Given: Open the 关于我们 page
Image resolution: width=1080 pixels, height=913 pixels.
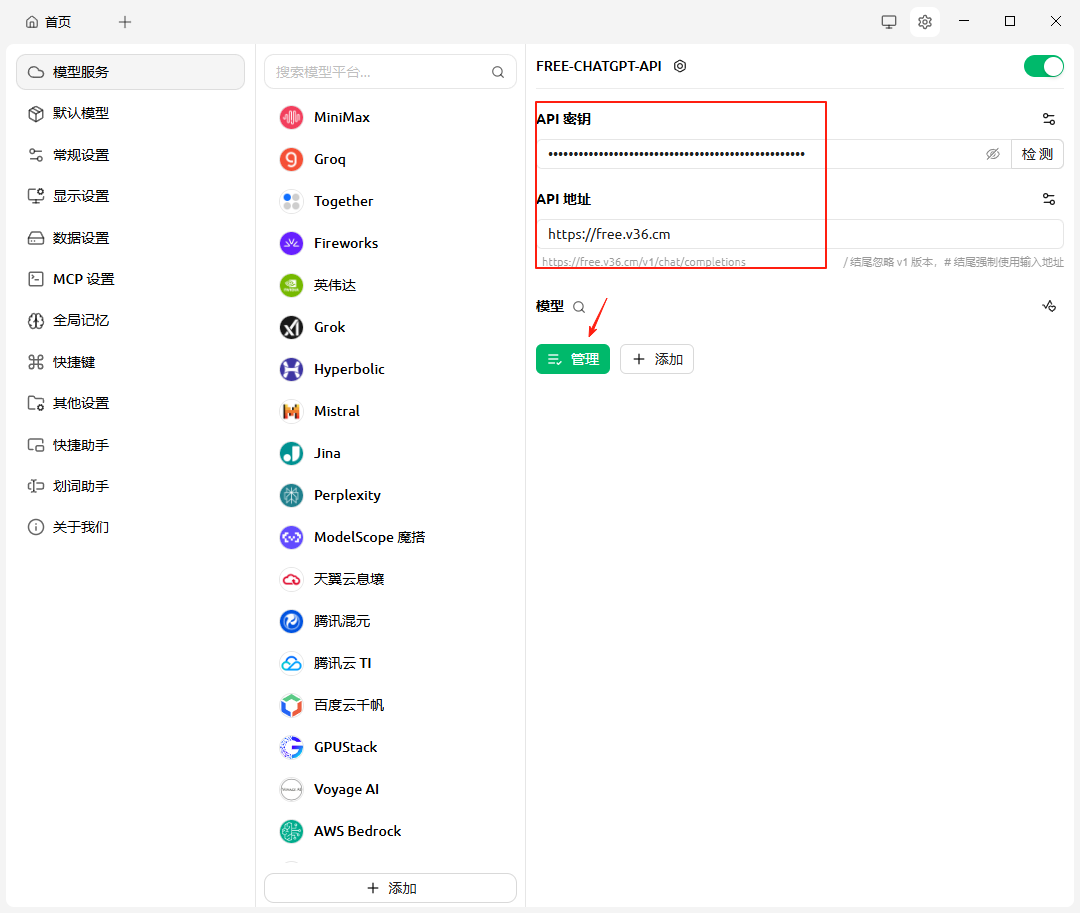Looking at the screenshot, I should tap(130, 527).
